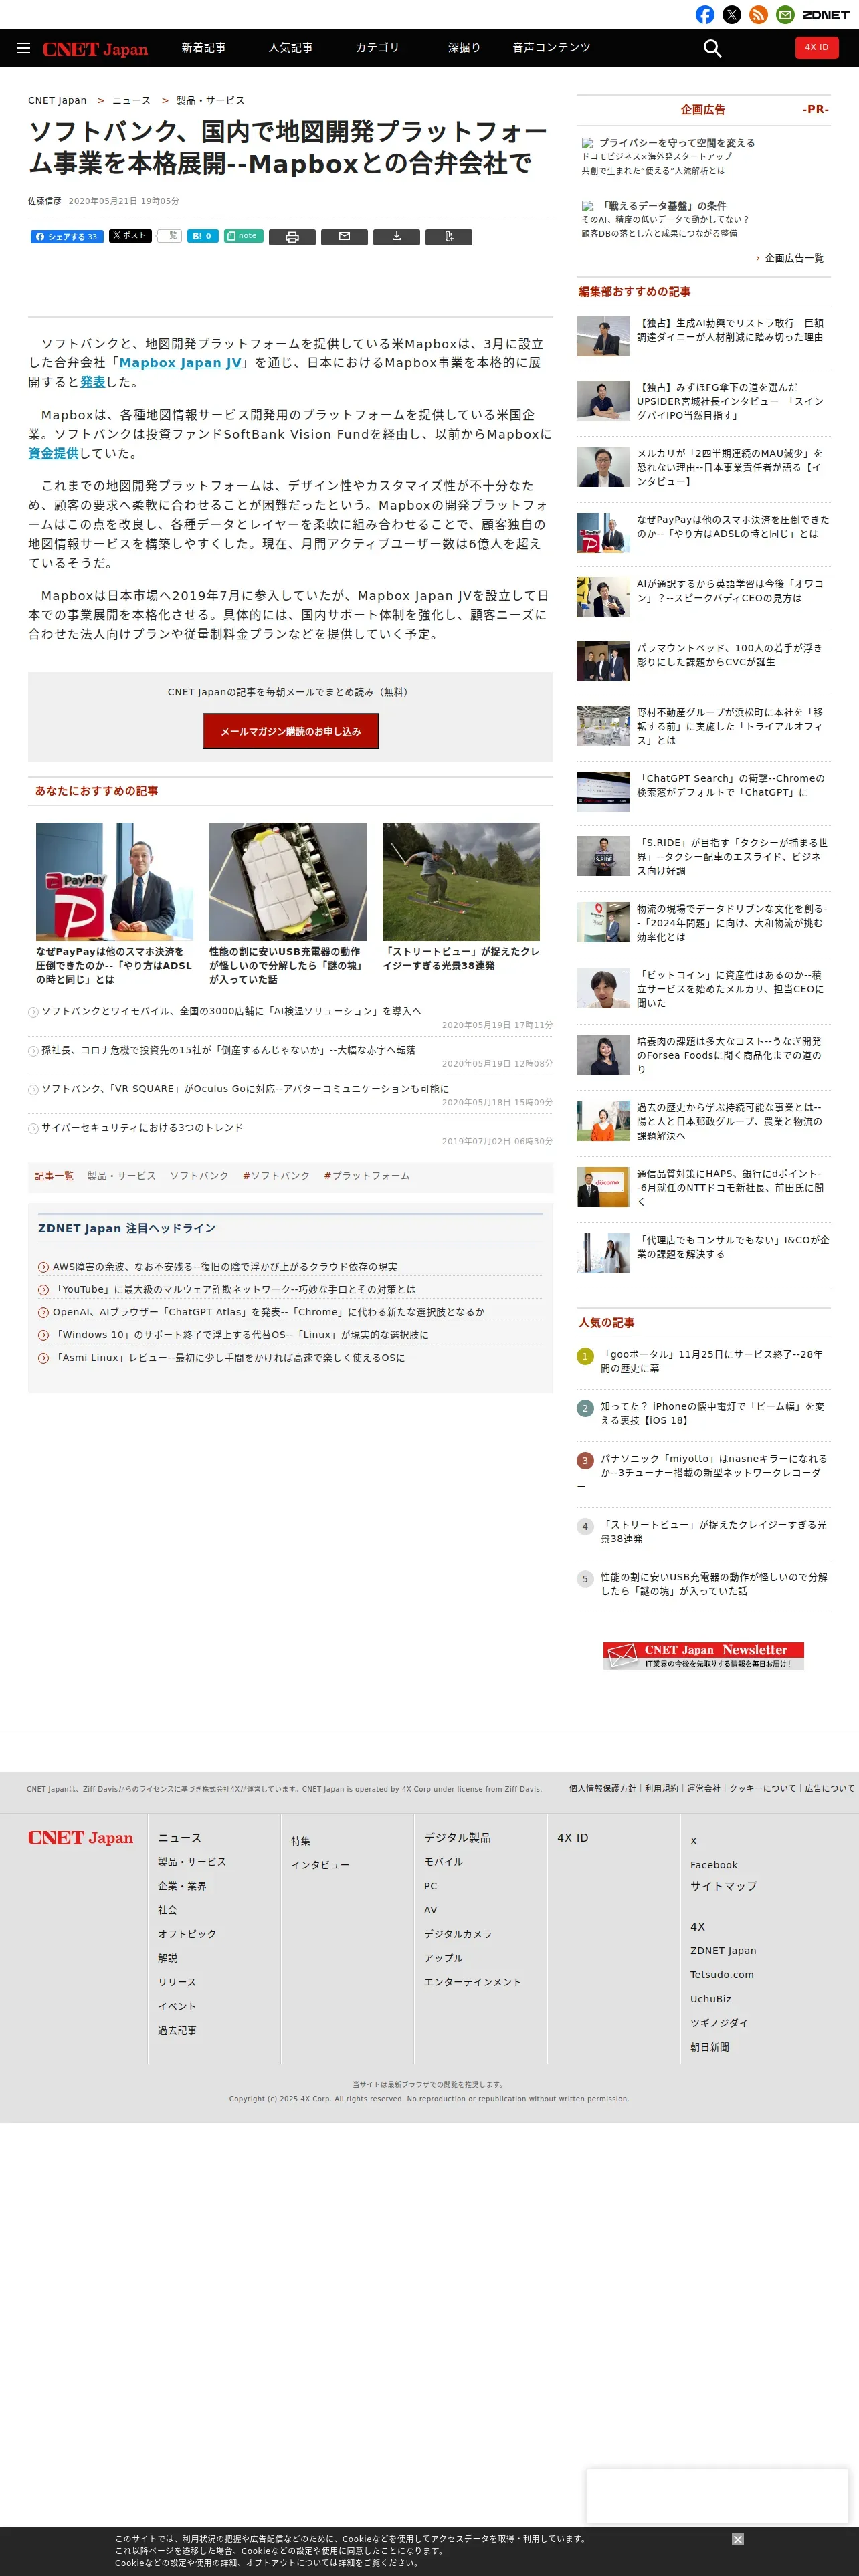859x2576 pixels.
Task: Open 人気記事 in the navbar
Action: tap(291, 48)
